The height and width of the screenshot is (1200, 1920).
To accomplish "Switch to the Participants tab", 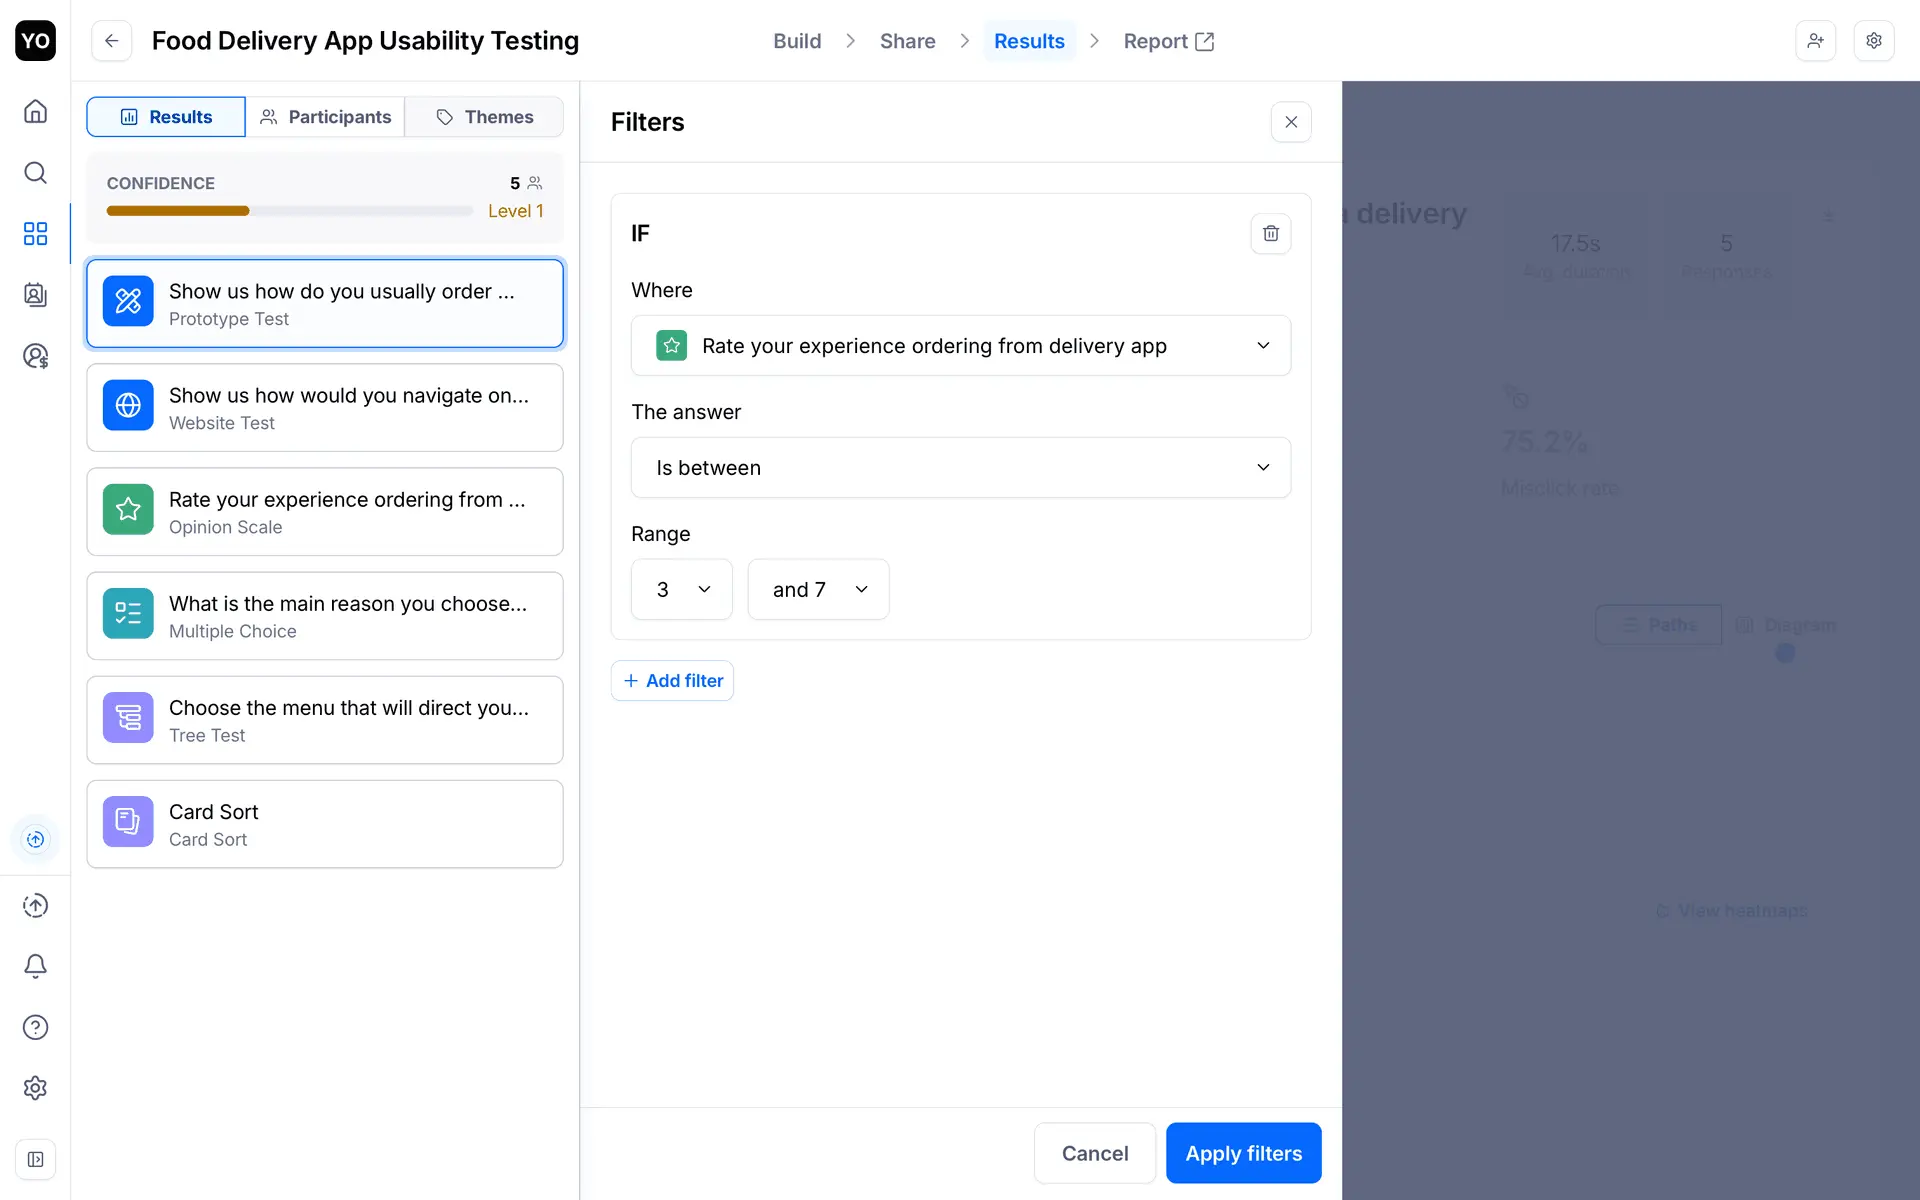I will pyautogui.click(x=325, y=117).
